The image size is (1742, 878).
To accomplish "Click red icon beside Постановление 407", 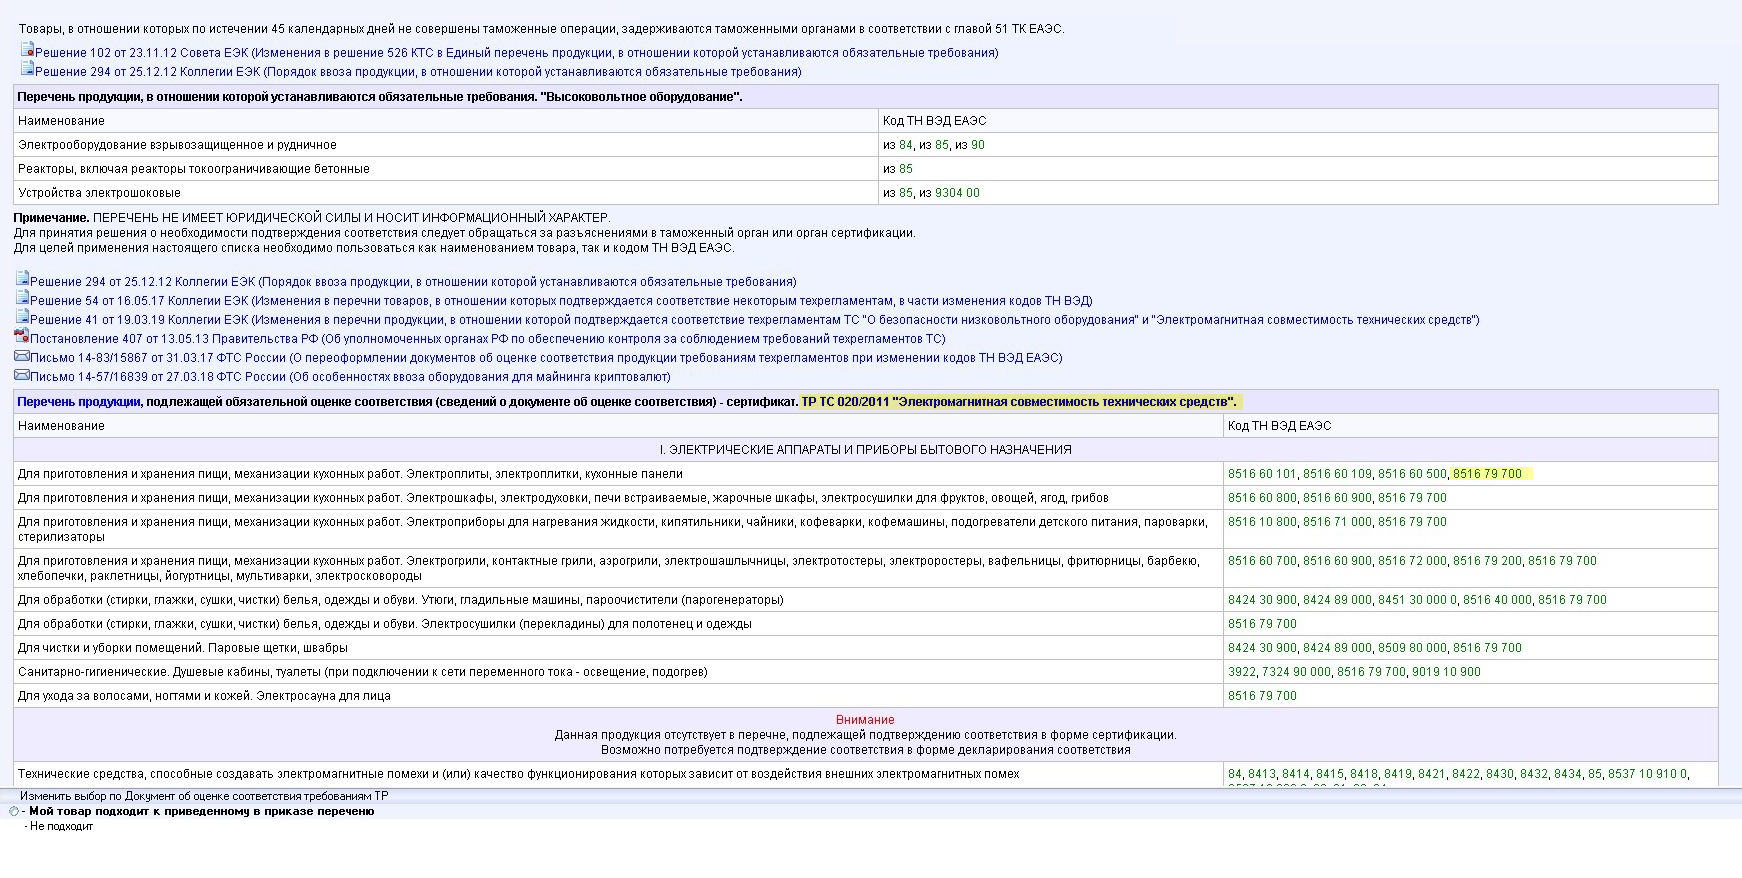I will point(22,336).
